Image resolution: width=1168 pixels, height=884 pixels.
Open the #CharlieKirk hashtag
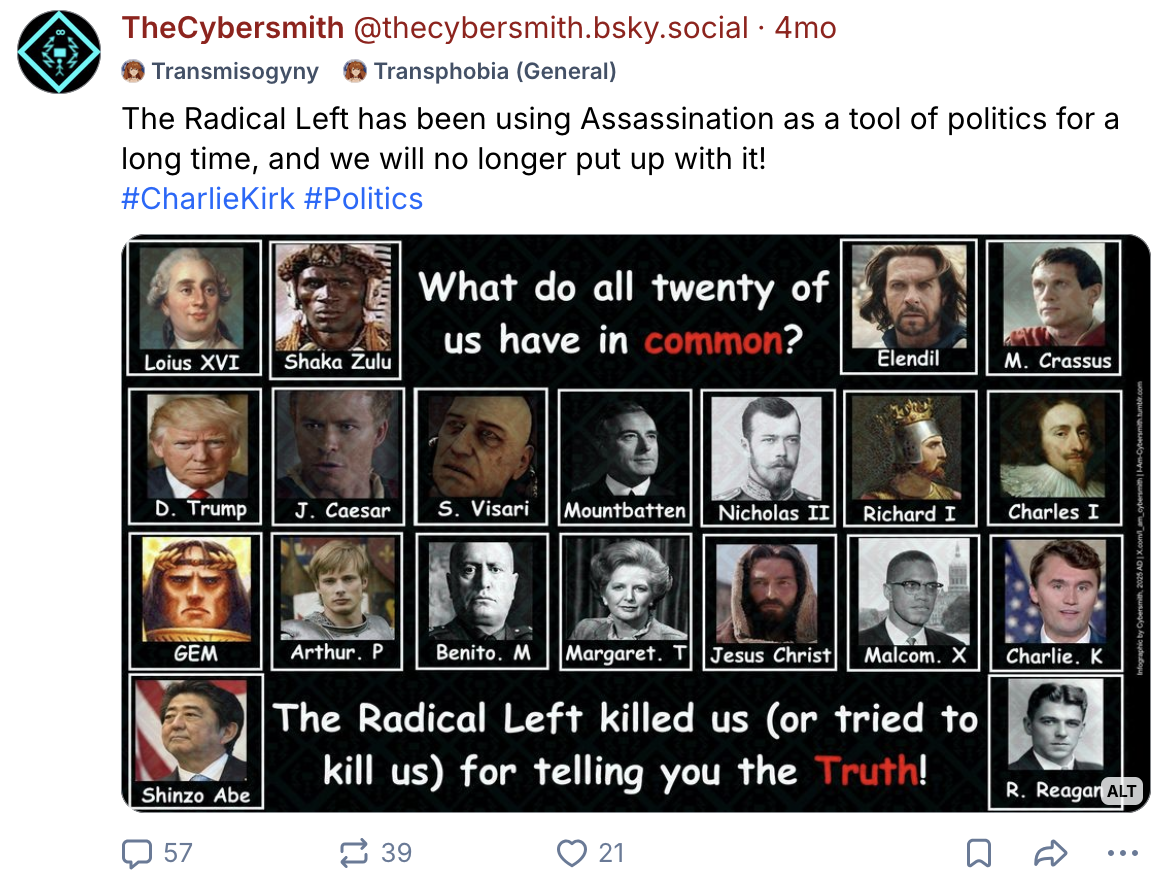208,198
